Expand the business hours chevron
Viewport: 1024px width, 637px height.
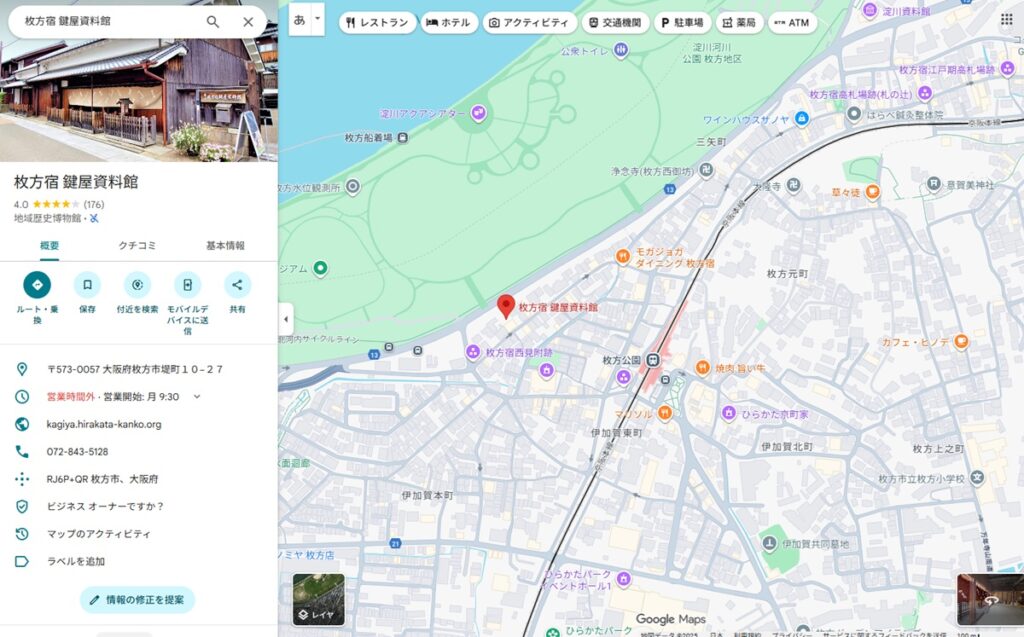coord(197,397)
